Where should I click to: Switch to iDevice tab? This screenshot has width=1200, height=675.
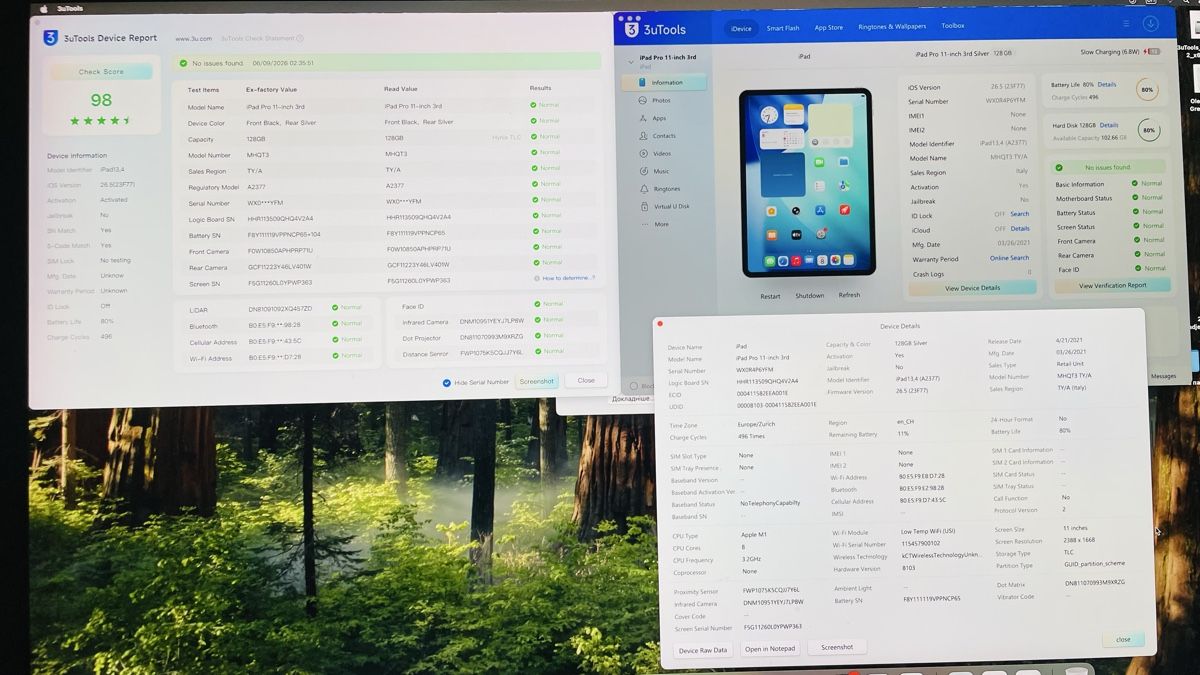pos(741,28)
